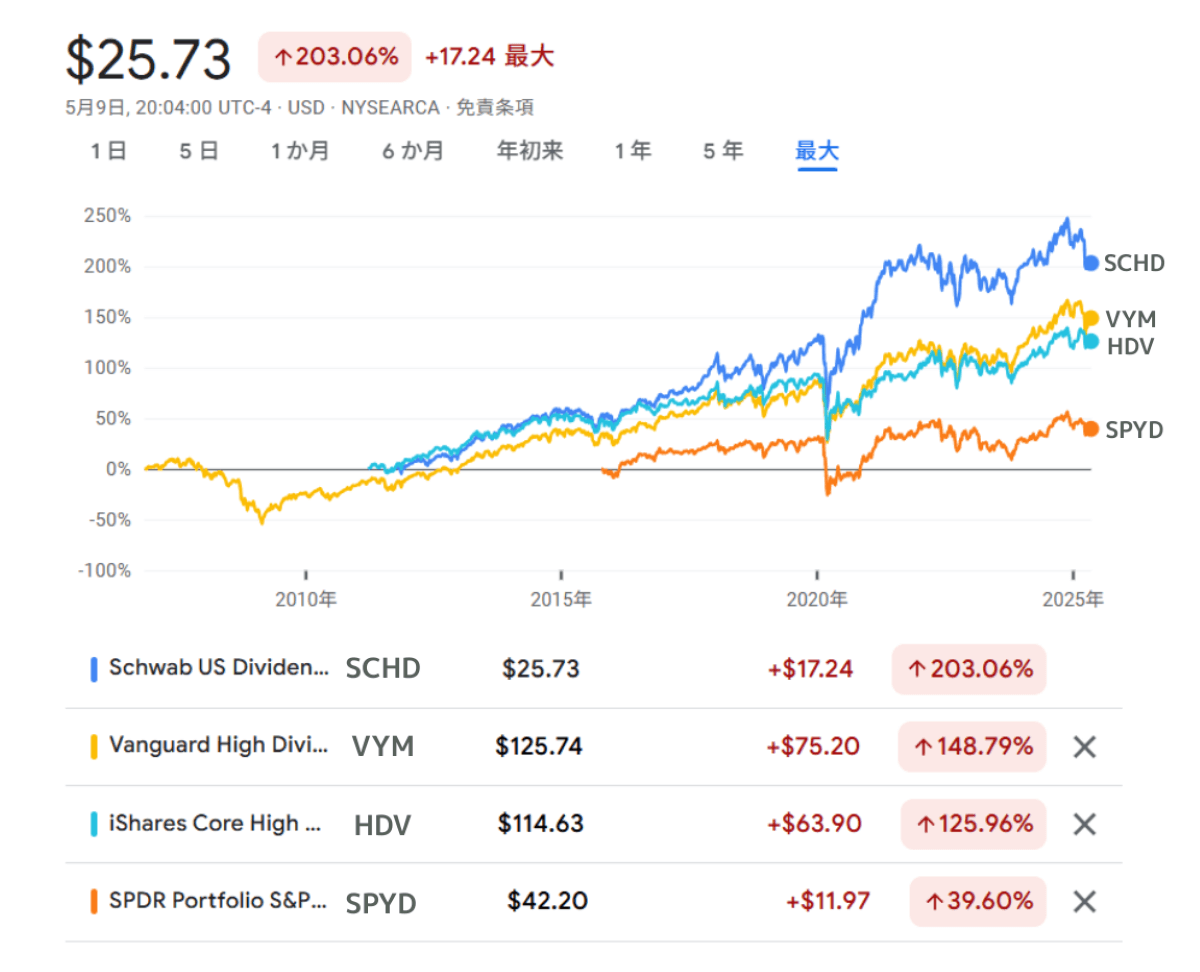
Task: Click the $125.74 price in VYM row
Action: pos(539,746)
